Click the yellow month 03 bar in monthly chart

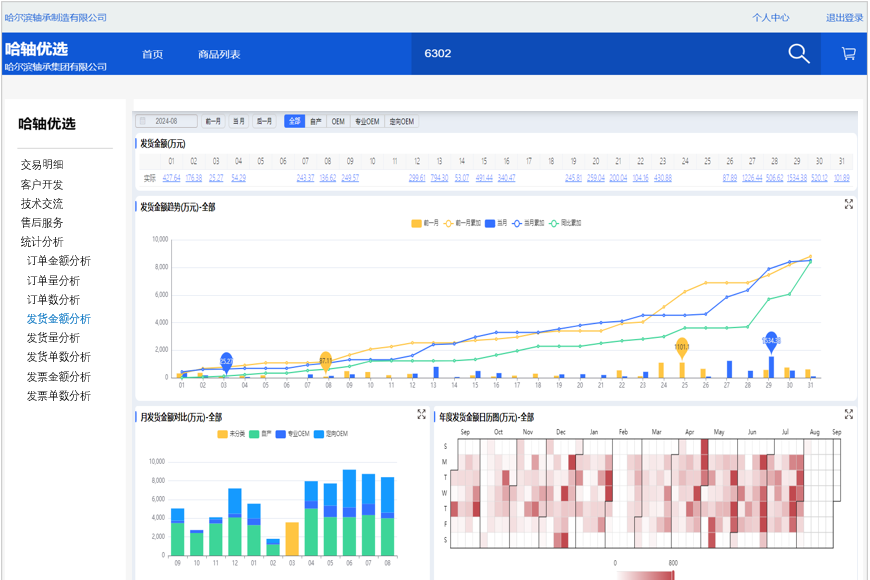pos(292,539)
